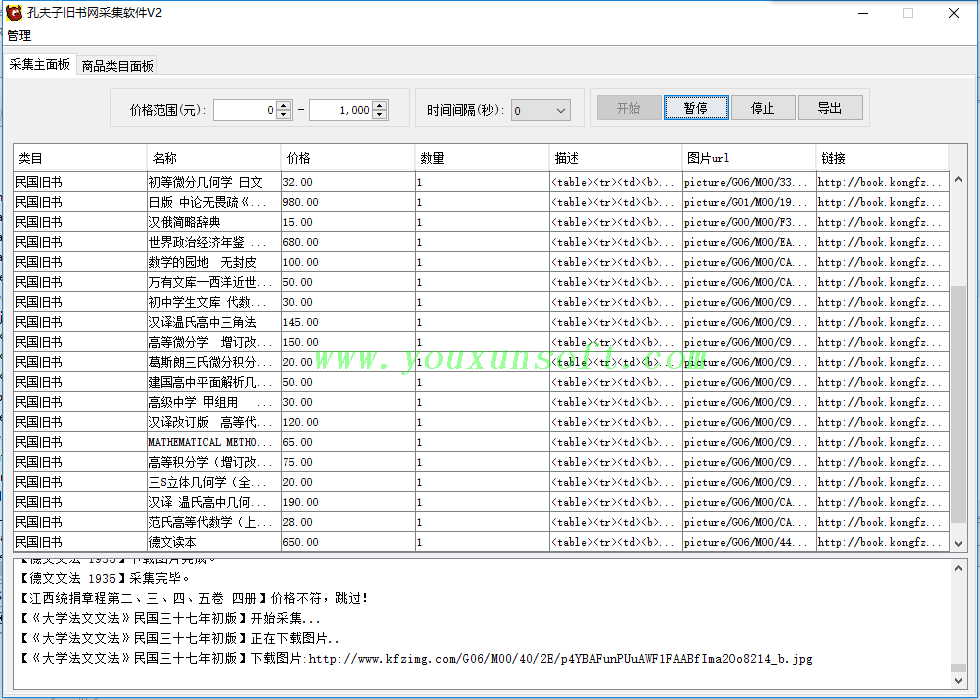This screenshot has height=700, width=980.
Task: Click the log line ending 开始采集...
Action: click(x=170, y=618)
